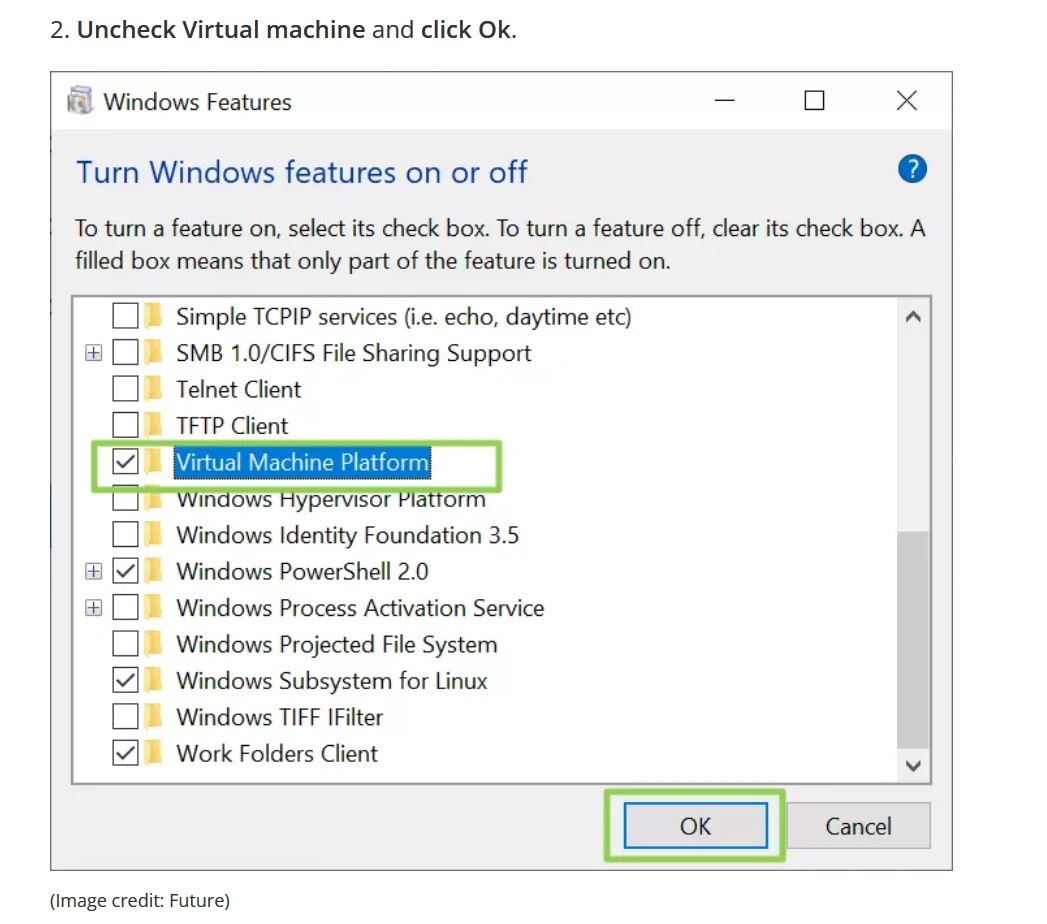Select the Windows Identity Foundation 3.5 item

[347, 535]
